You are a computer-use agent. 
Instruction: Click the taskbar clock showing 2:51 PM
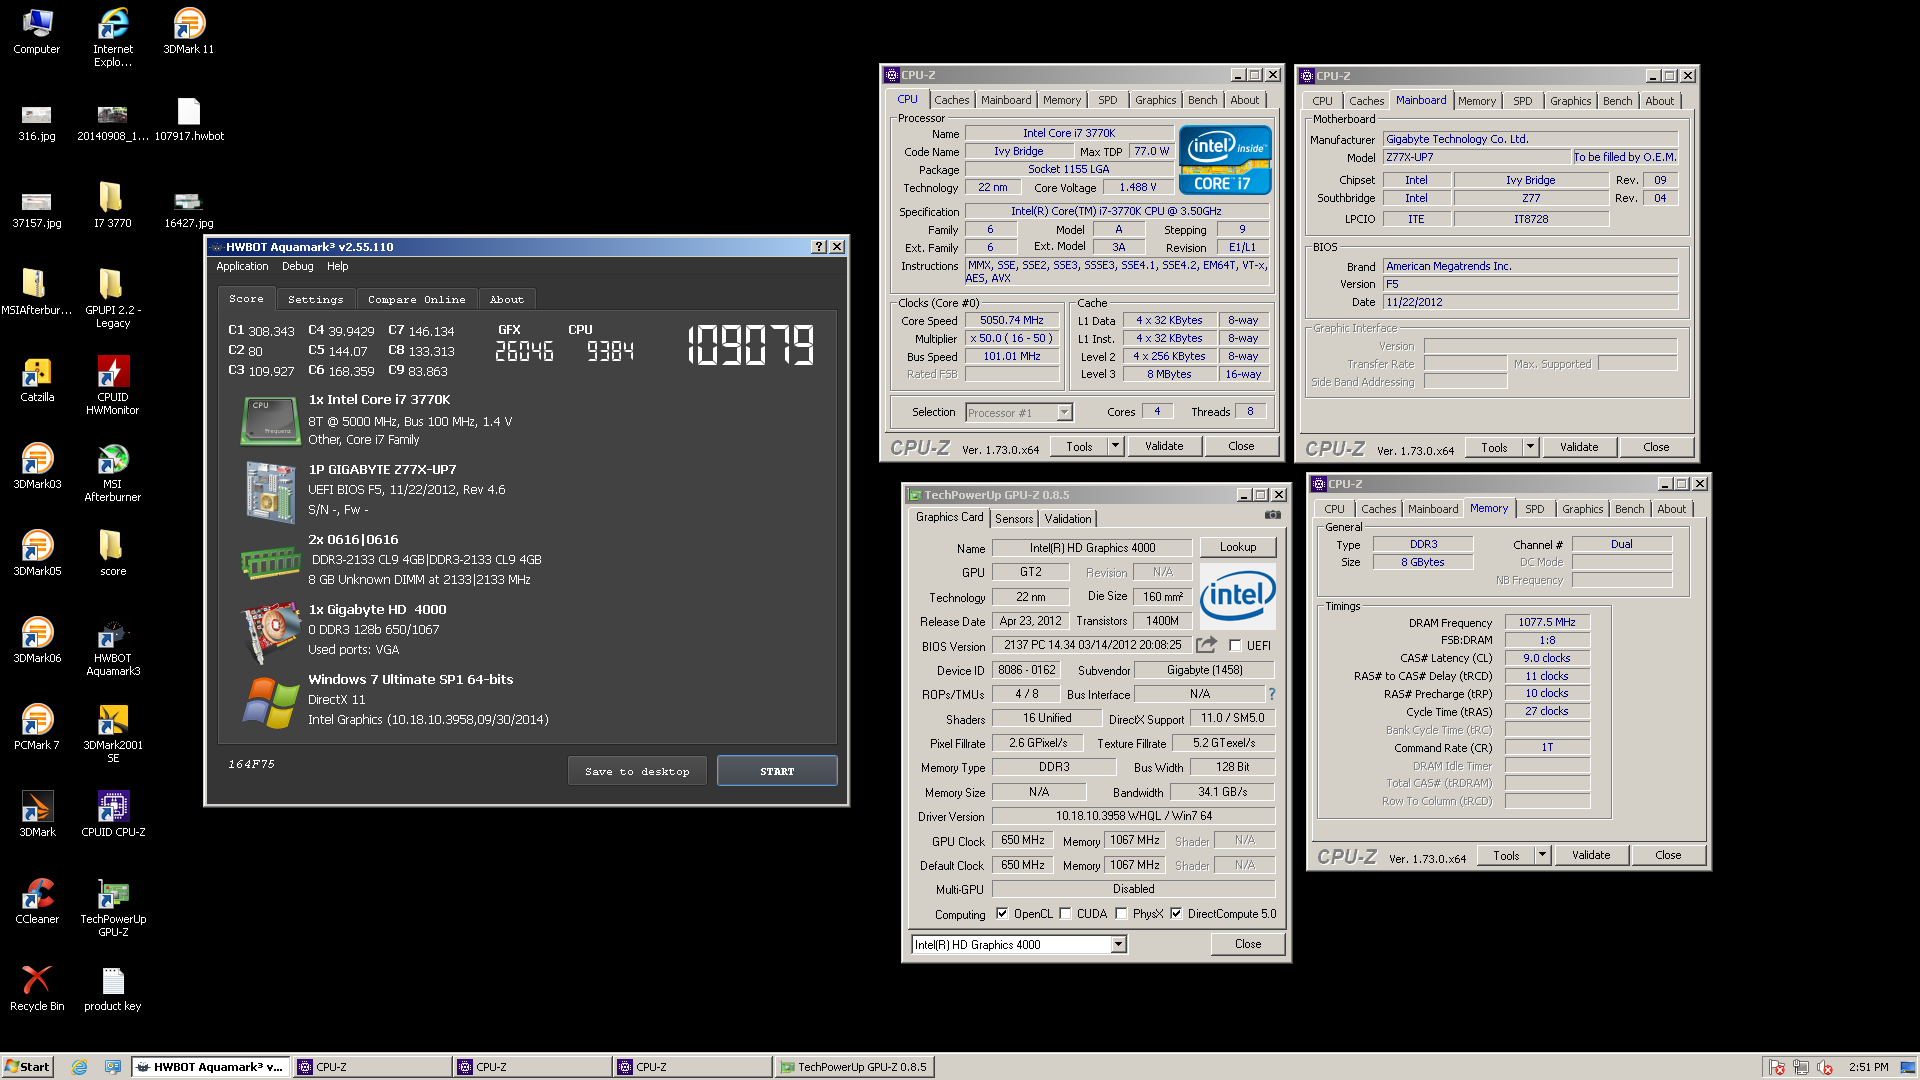1868,1067
